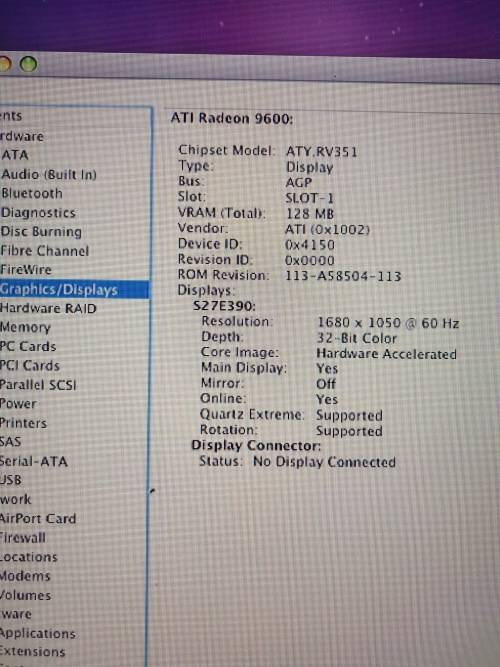
Task: Click Hardware Accelerated Core Image value
Action: pyautogui.click(x=386, y=354)
